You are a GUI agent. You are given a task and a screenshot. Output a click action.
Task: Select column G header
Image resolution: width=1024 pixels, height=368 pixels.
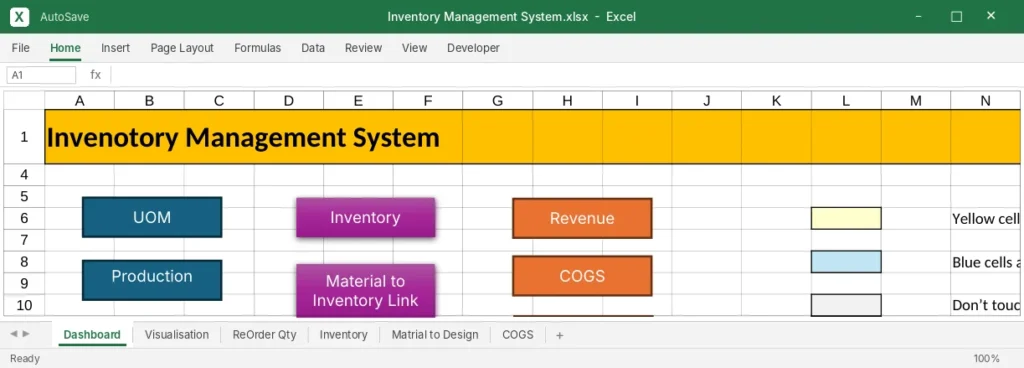click(x=498, y=100)
